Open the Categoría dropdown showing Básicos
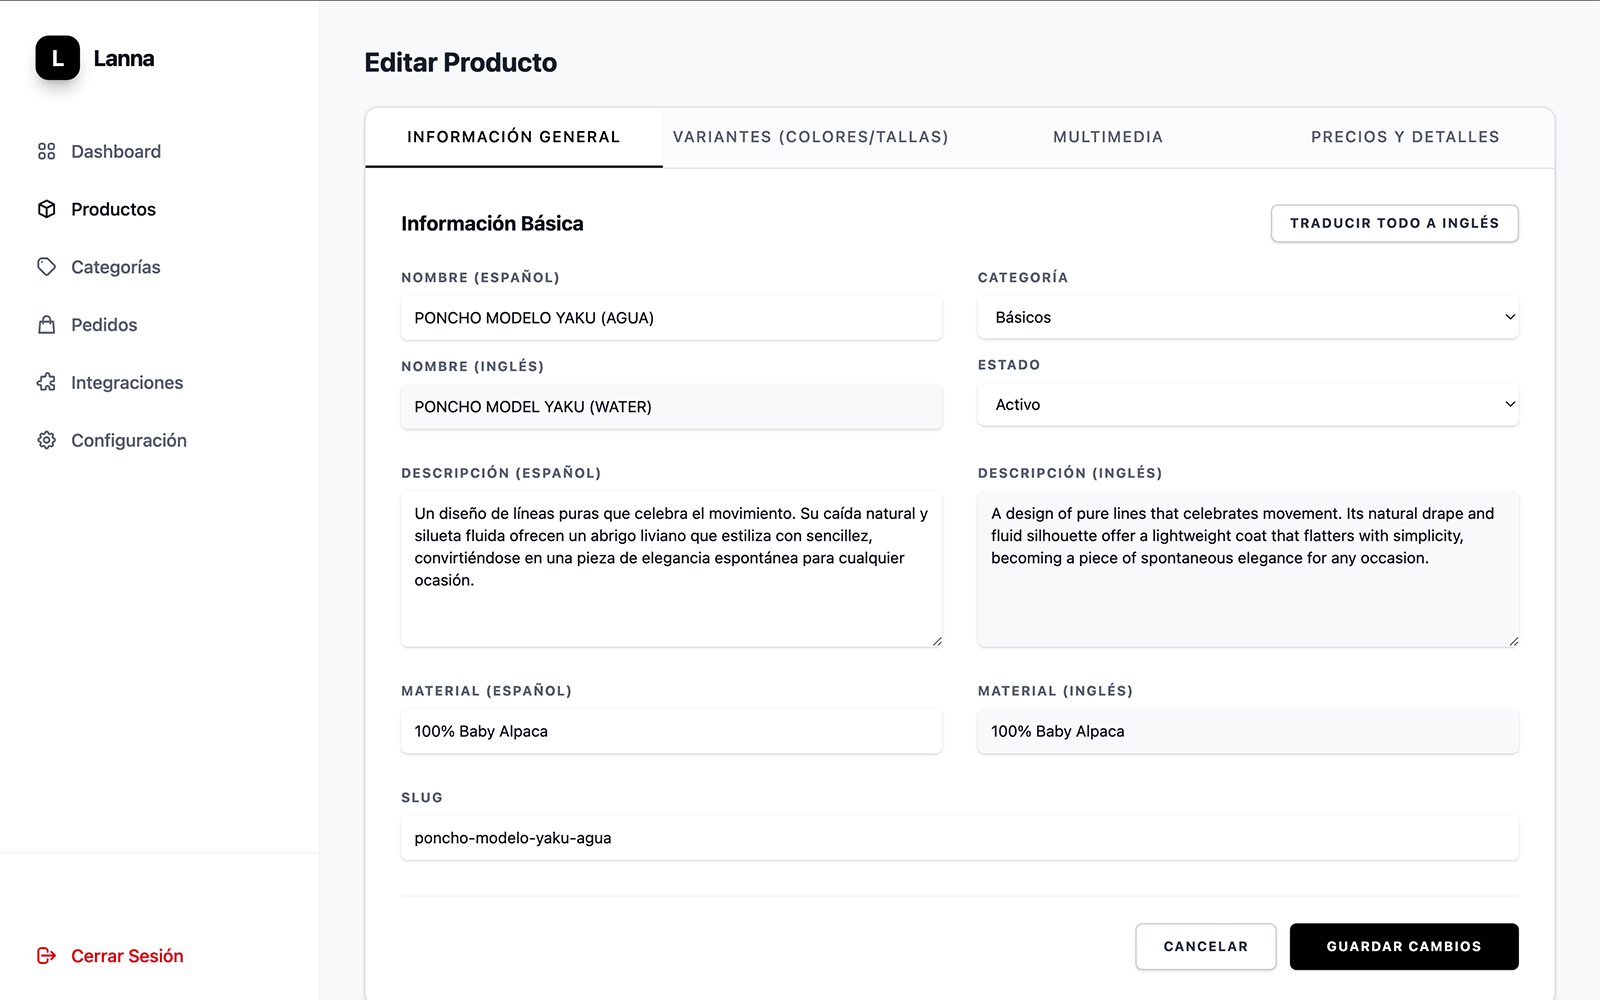The image size is (1600, 1000). [x=1247, y=317]
